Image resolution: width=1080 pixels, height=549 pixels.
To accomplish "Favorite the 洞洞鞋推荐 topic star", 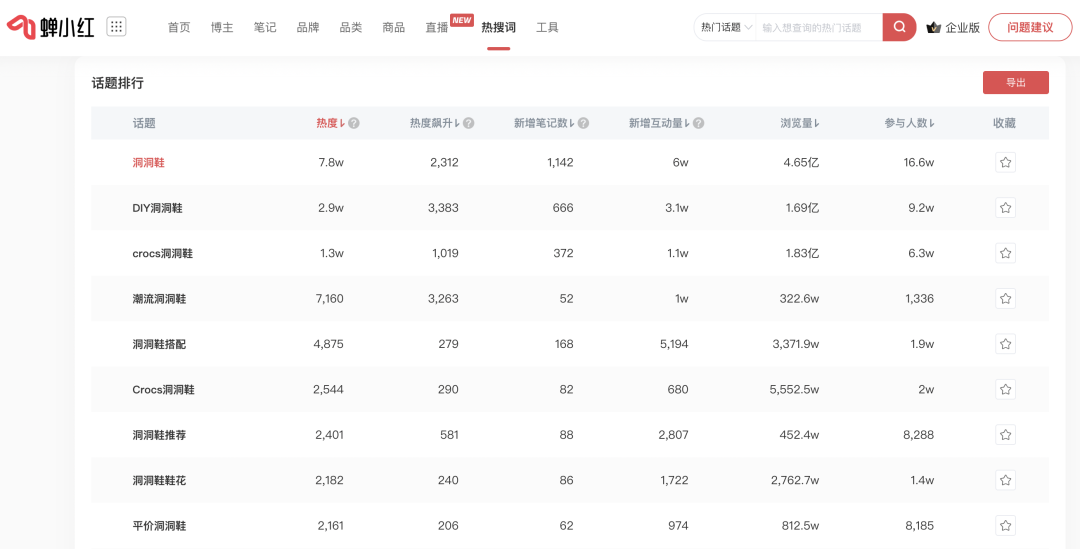I will click(x=1005, y=435).
